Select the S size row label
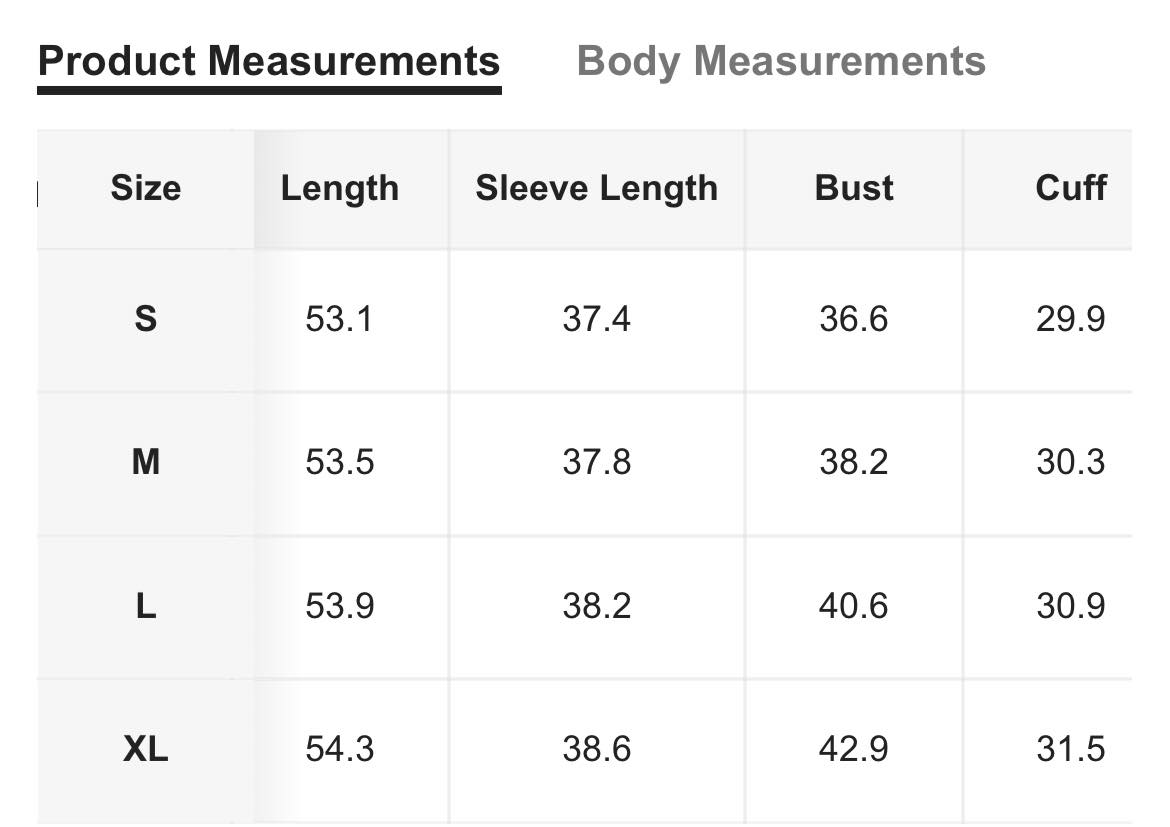Viewport: 1170px width, 827px height. [x=146, y=319]
